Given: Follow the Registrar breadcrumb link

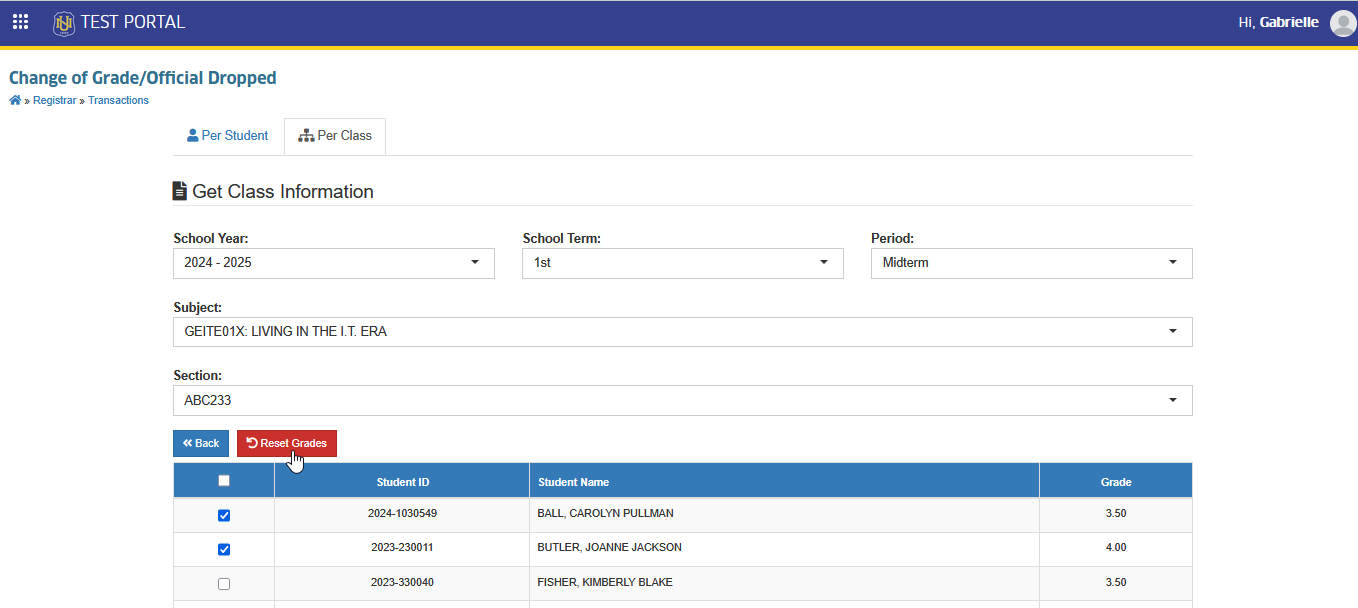Looking at the screenshot, I should pyautogui.click(x=54, y=100).
